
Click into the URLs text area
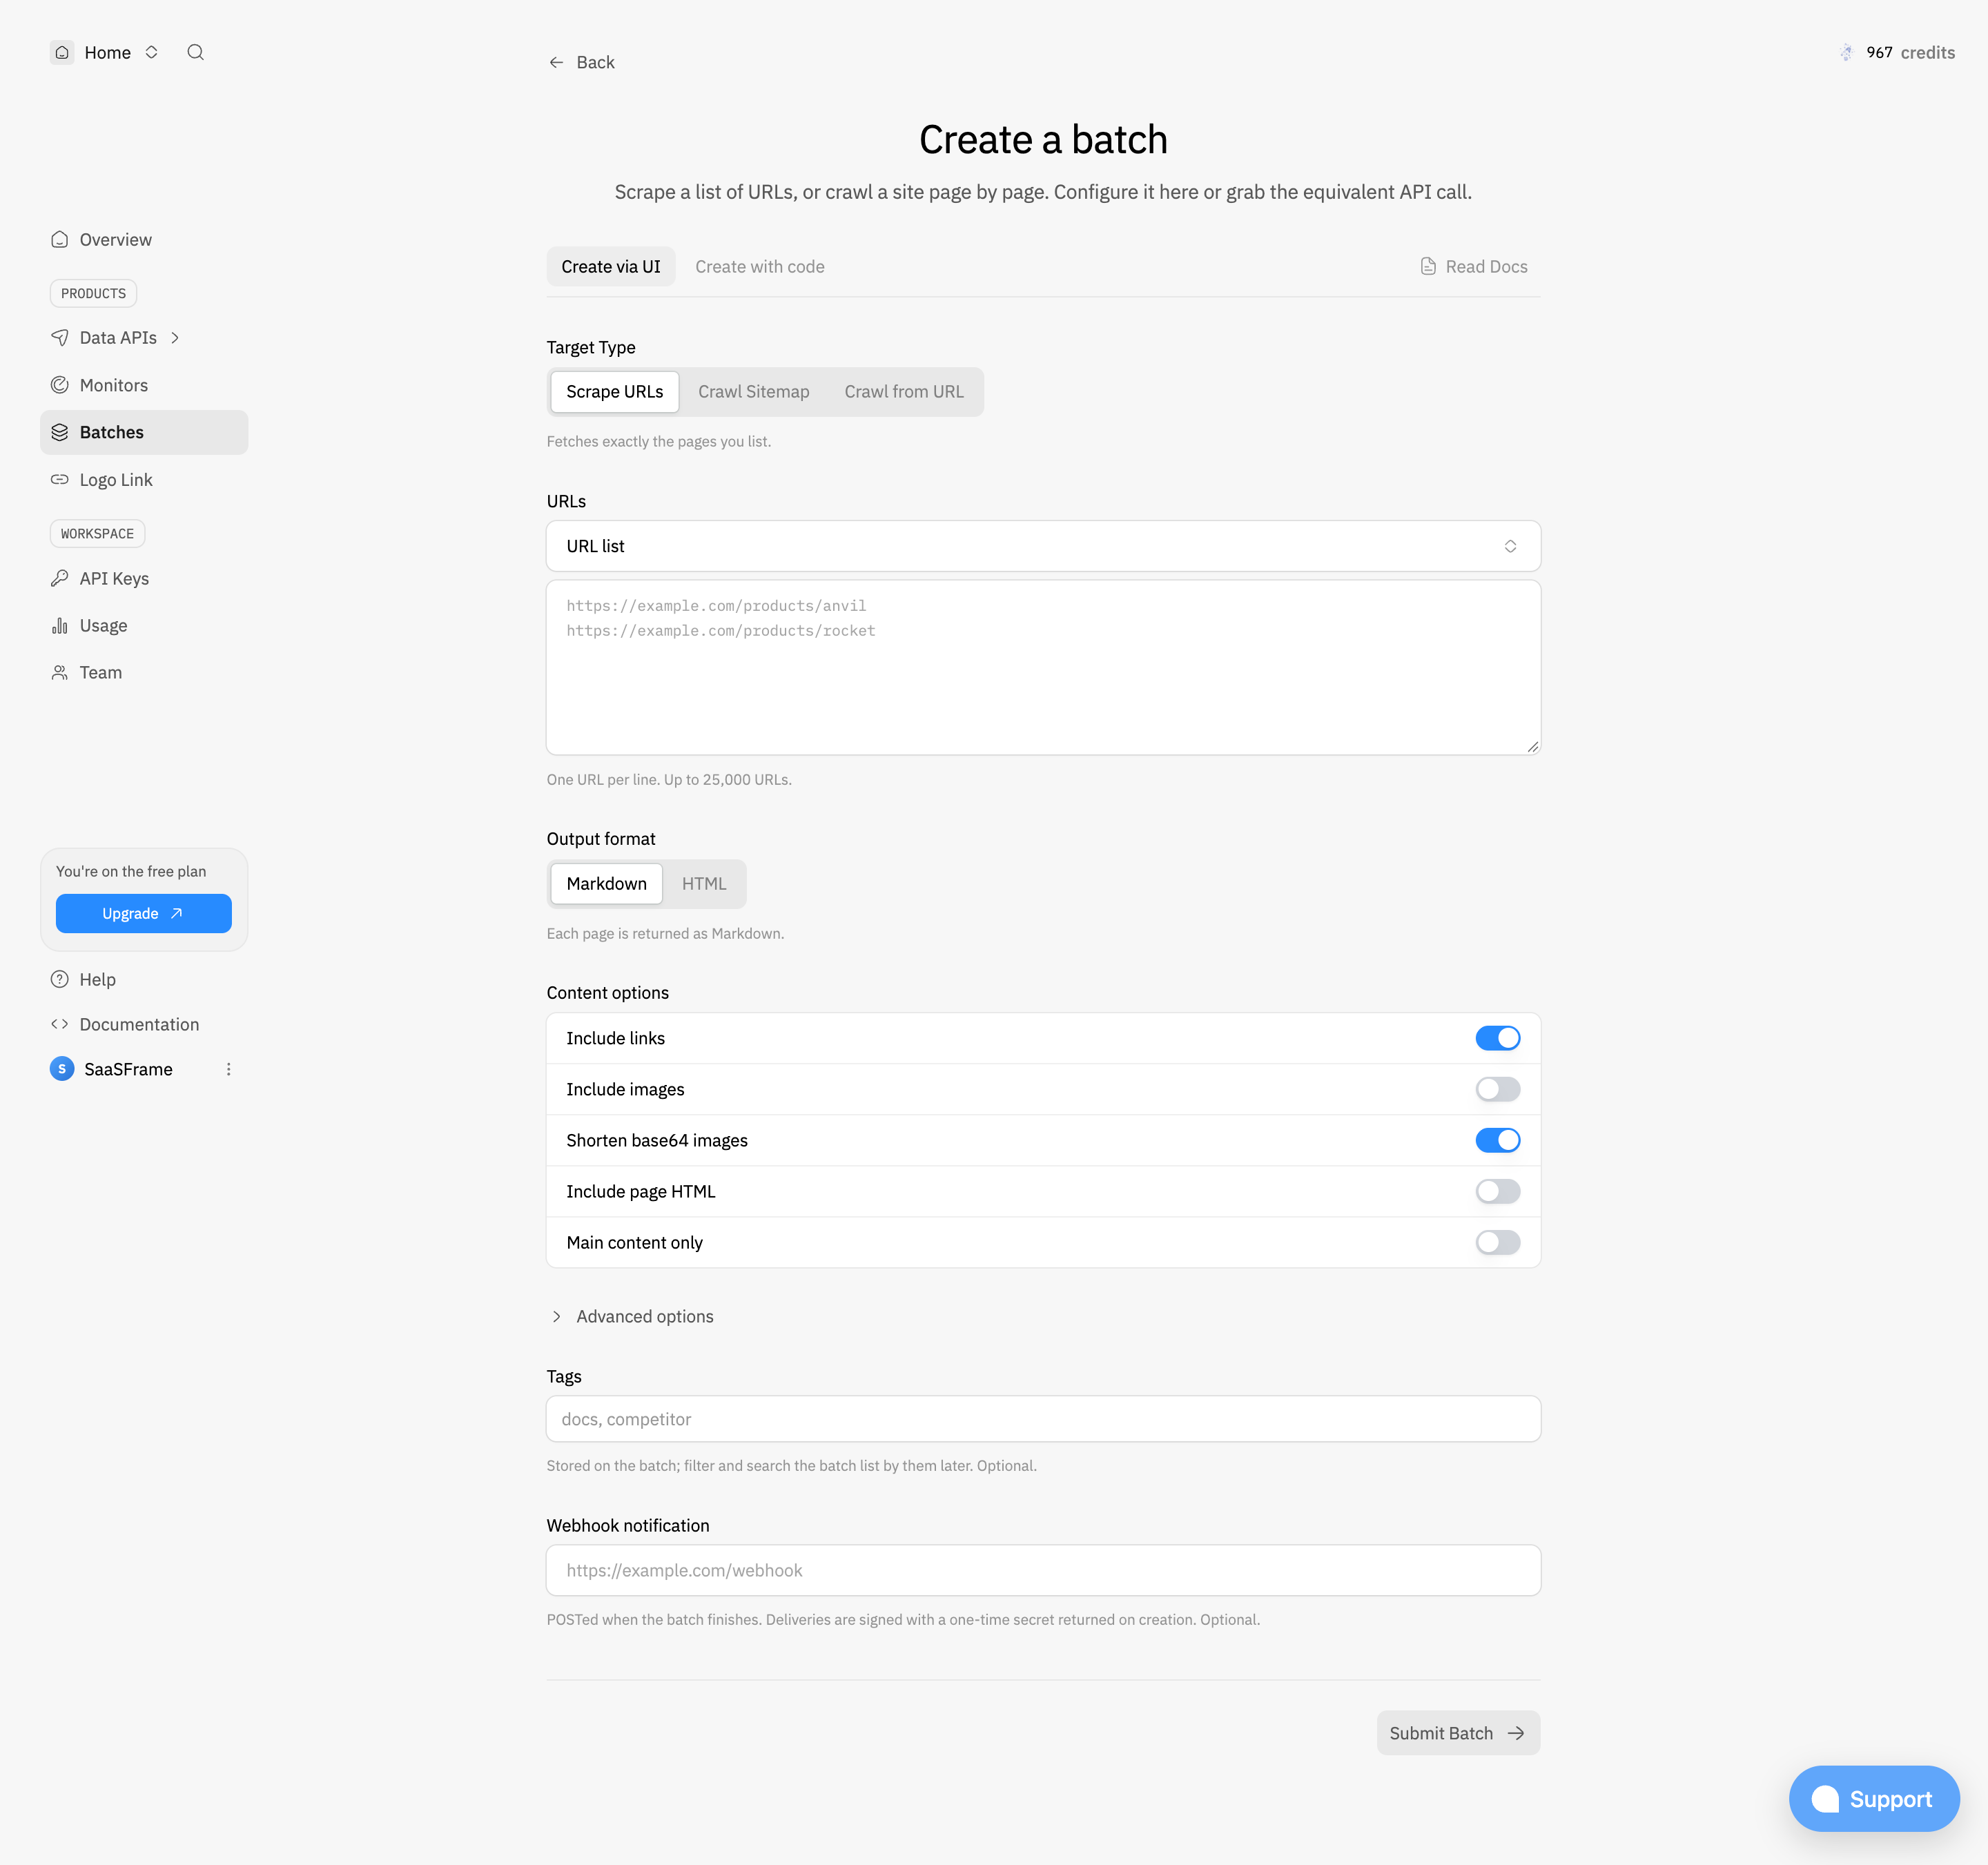[1043, 667]
